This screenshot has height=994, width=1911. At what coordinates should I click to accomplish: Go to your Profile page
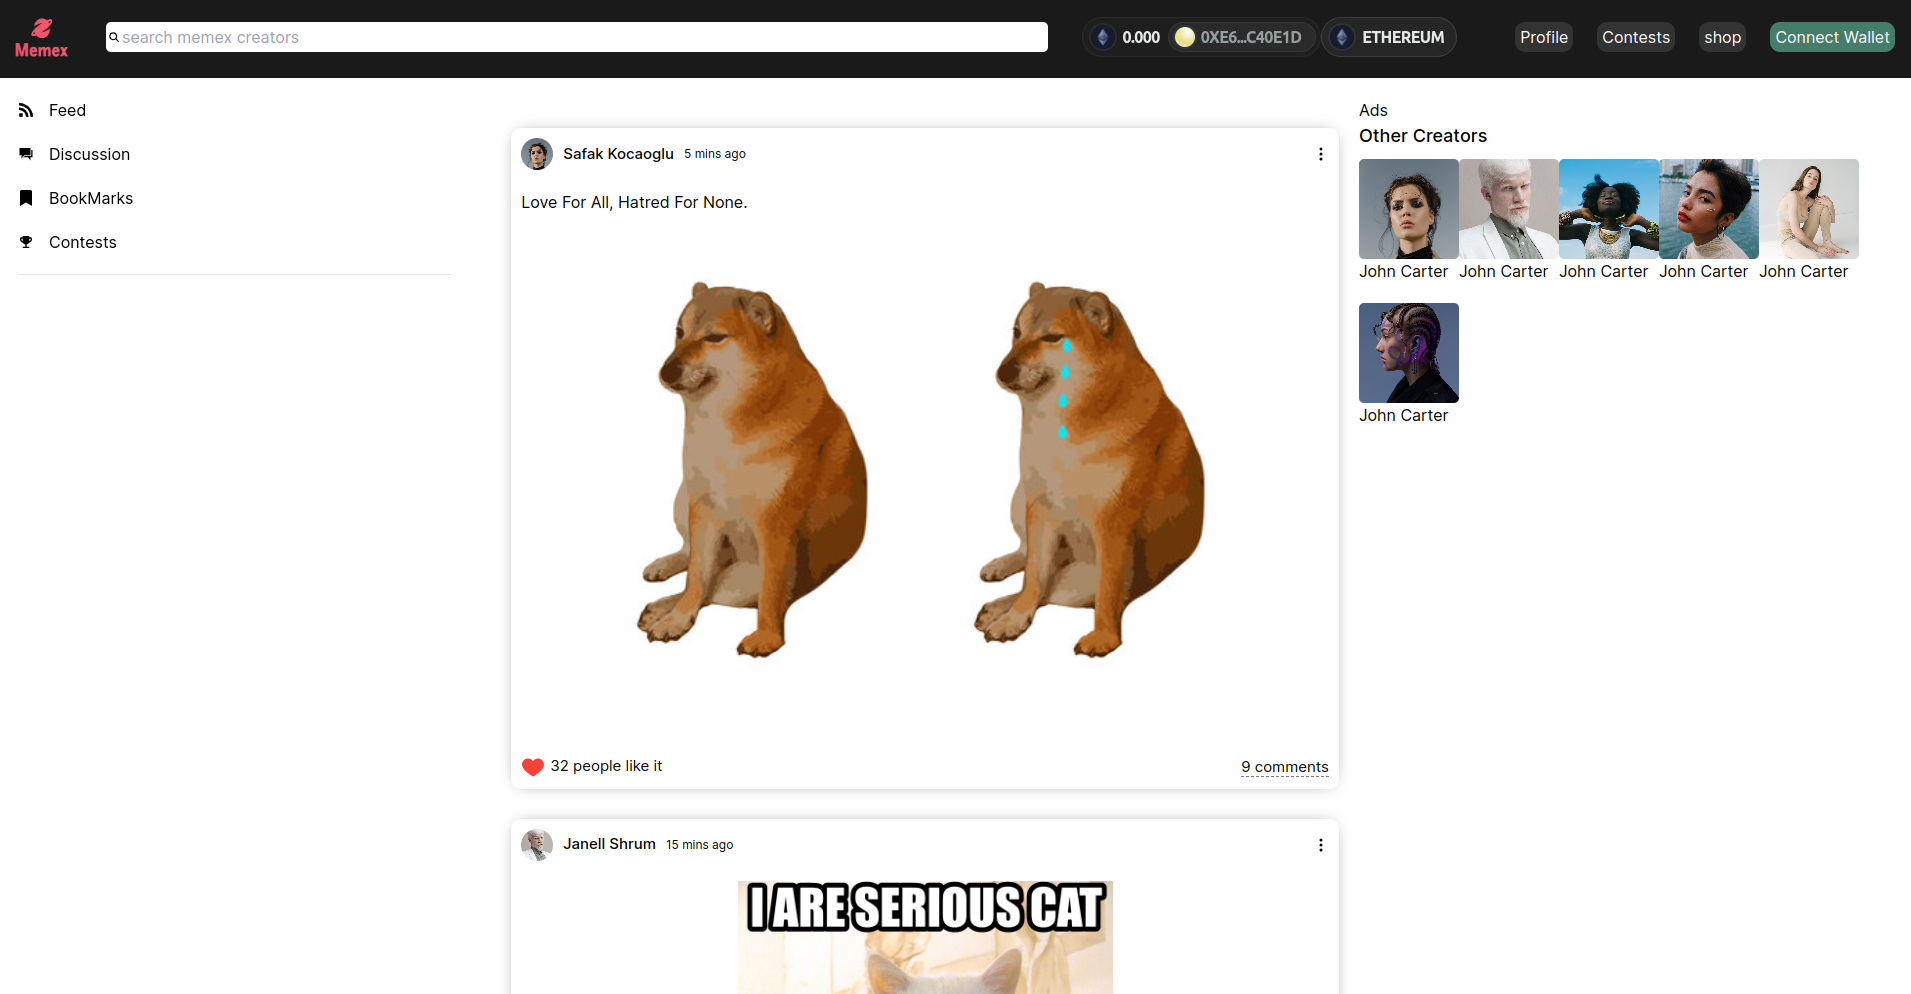1543,37
